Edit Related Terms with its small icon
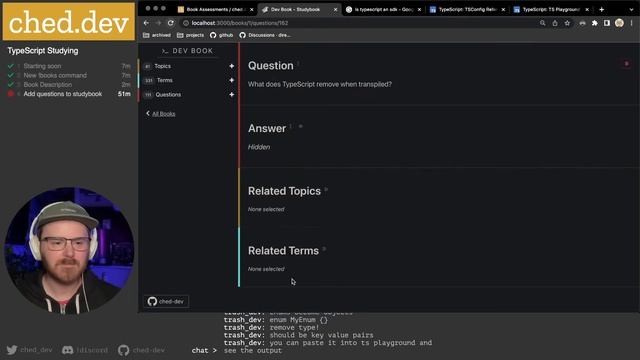 (324, 249)
